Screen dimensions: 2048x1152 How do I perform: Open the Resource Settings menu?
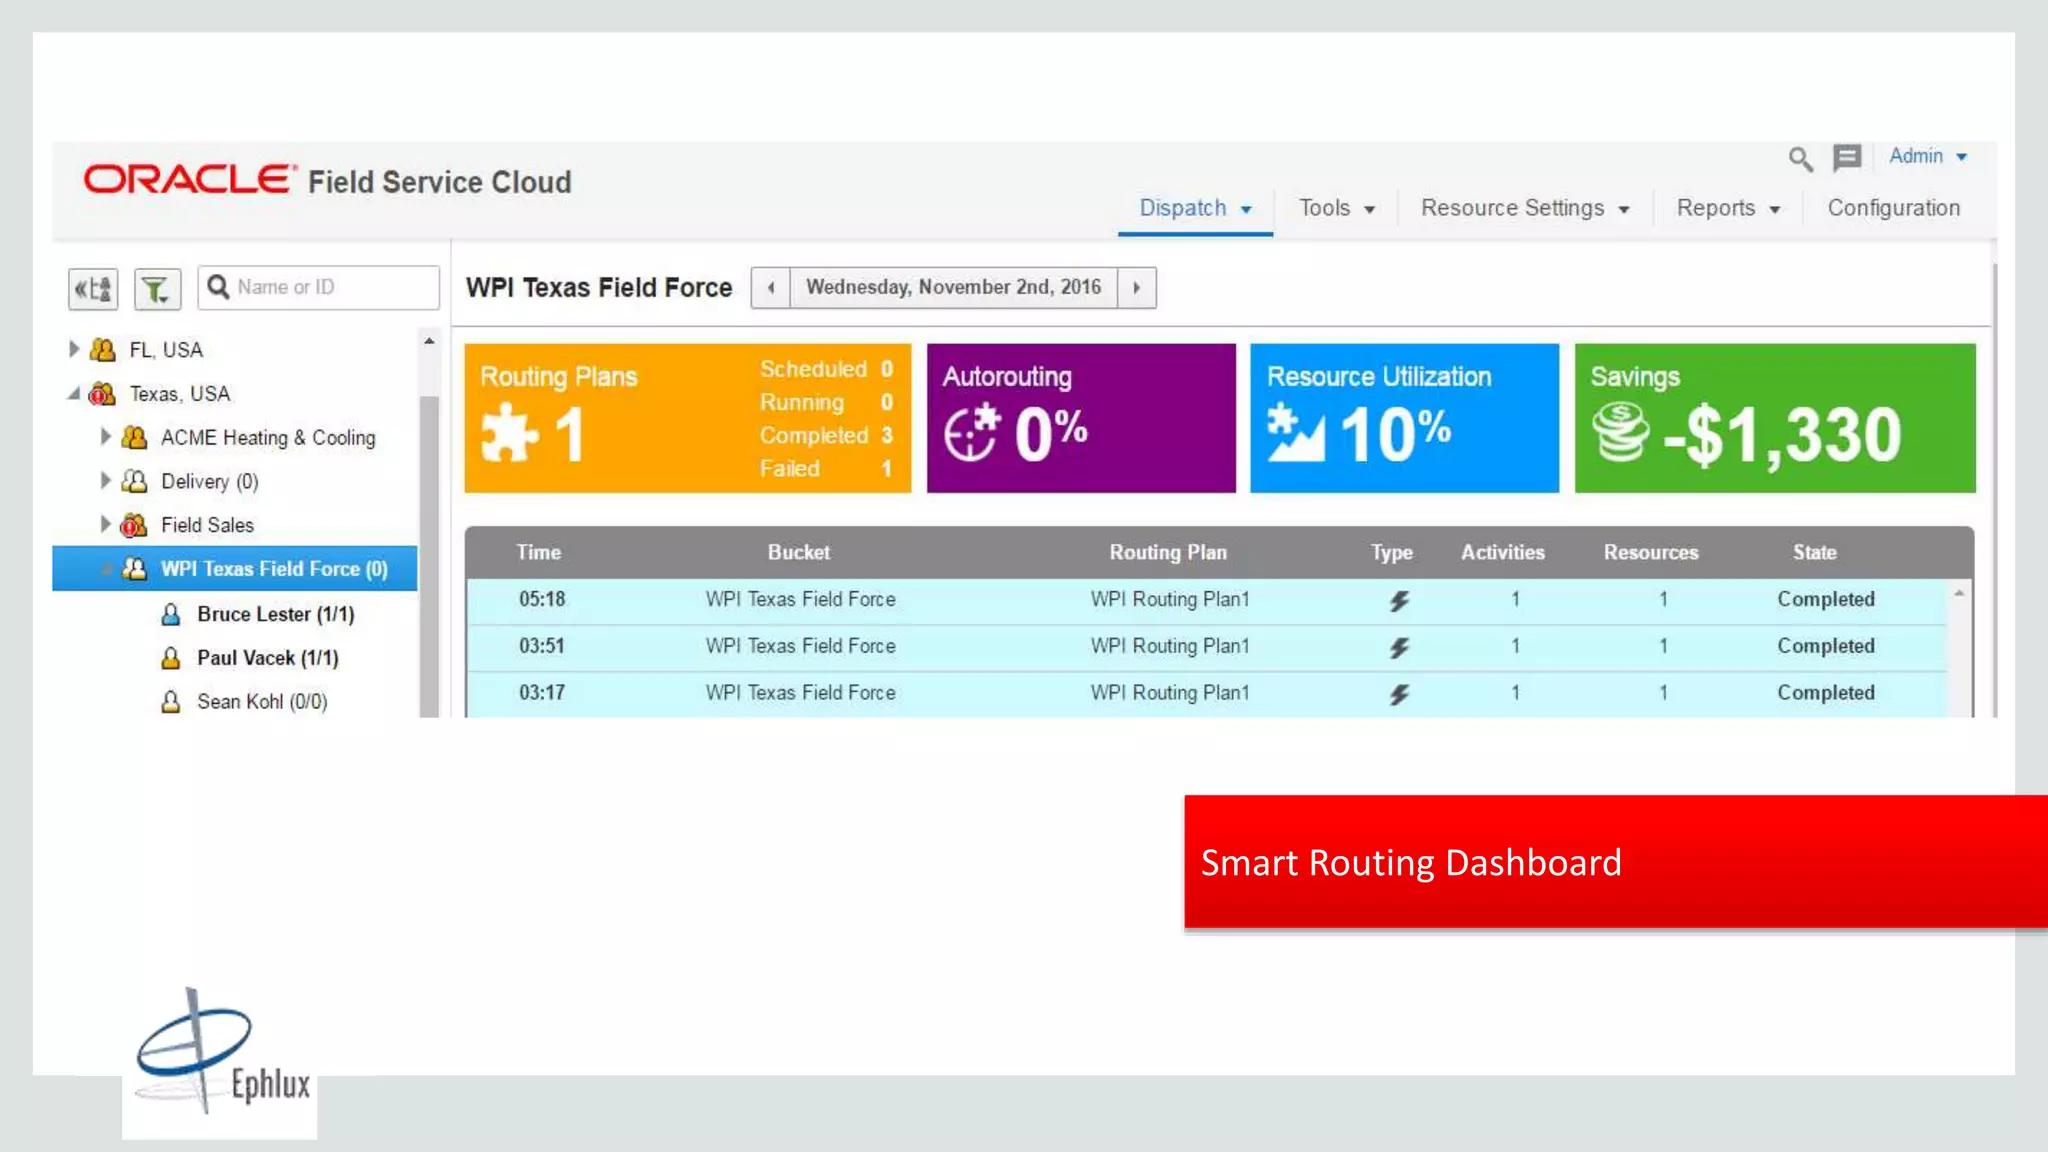click(x=1525, y=208)
